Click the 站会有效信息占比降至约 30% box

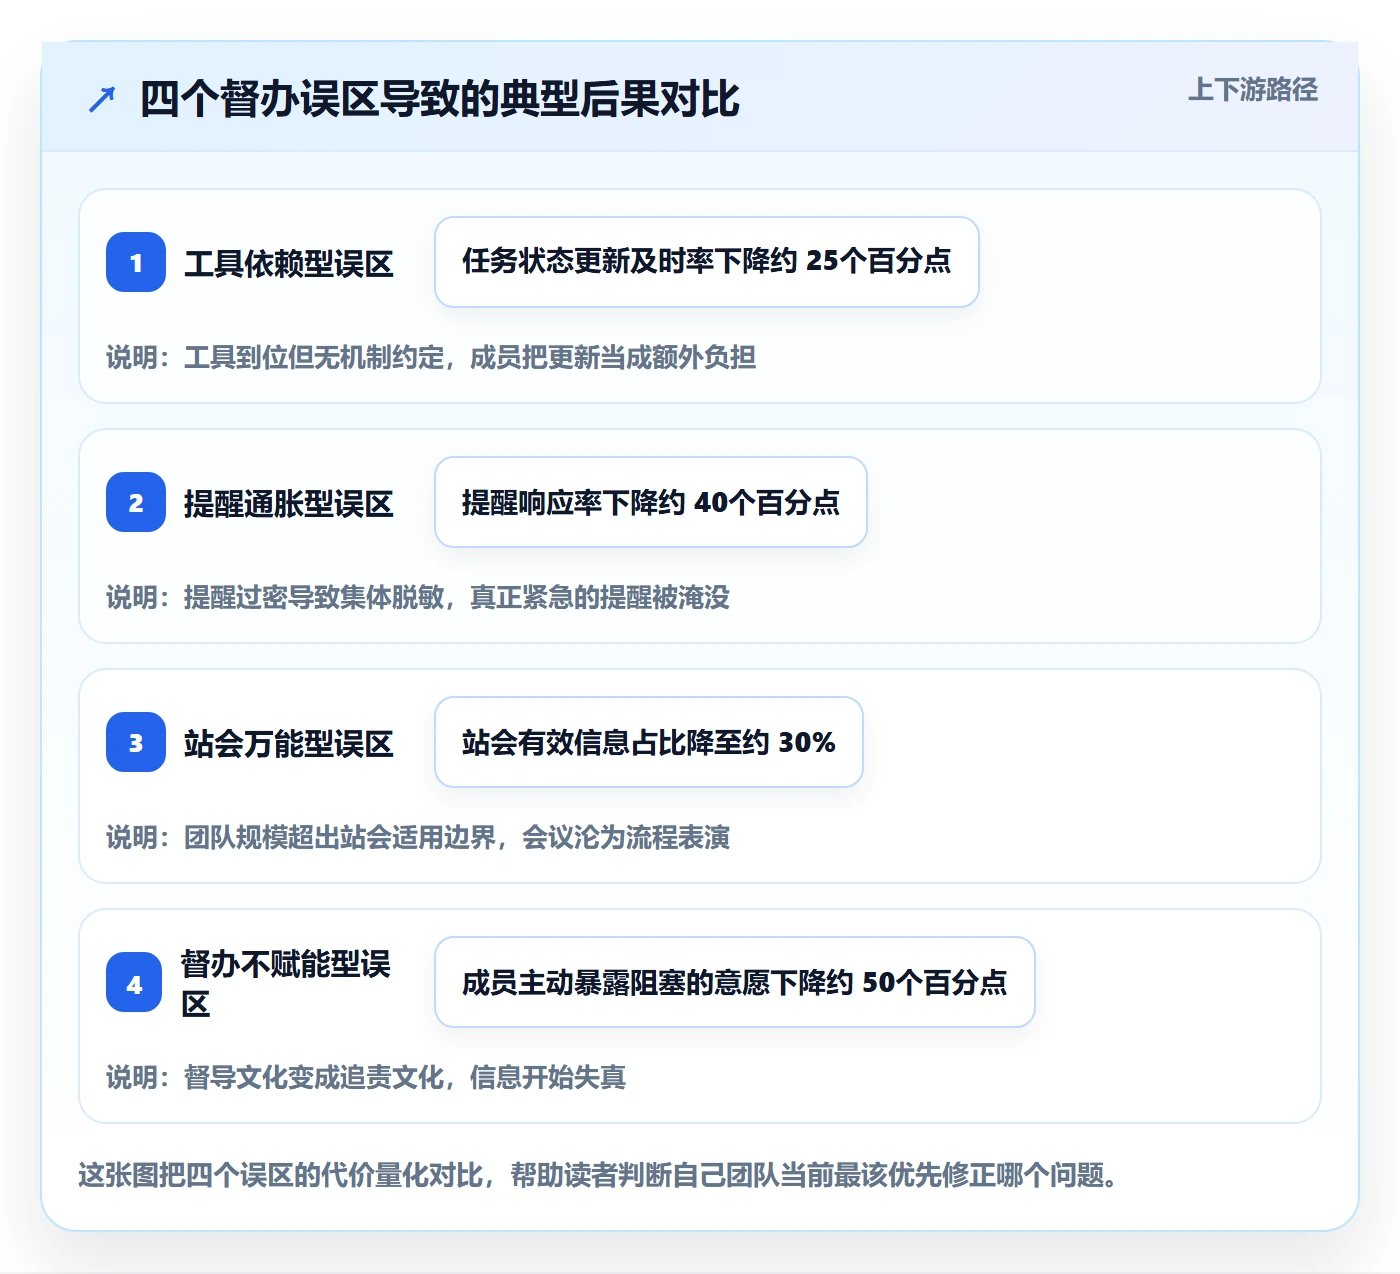point(649,742)
